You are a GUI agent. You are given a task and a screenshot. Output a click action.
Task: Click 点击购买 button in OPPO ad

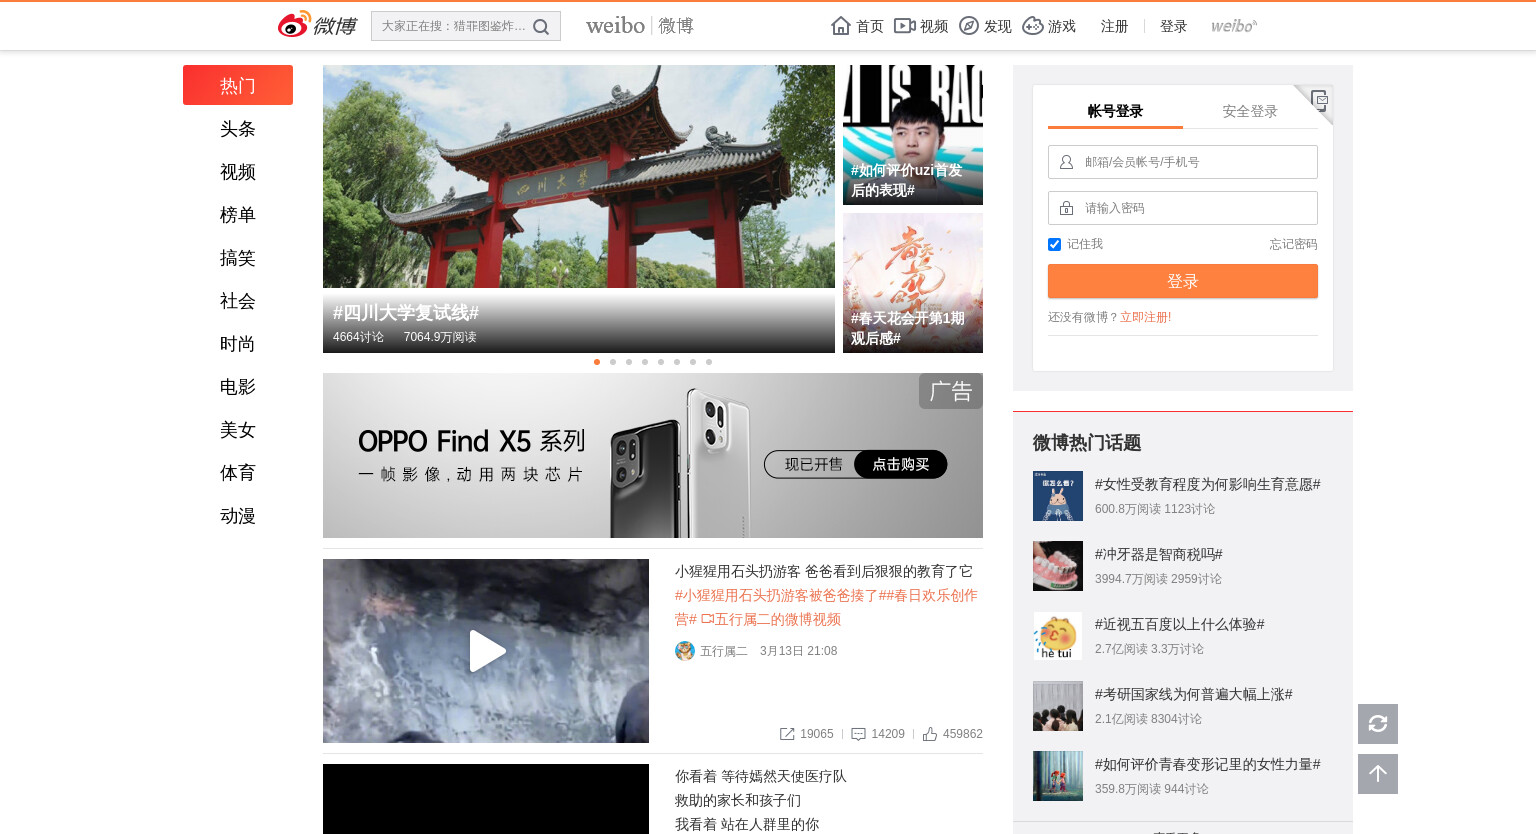[901, 464]
